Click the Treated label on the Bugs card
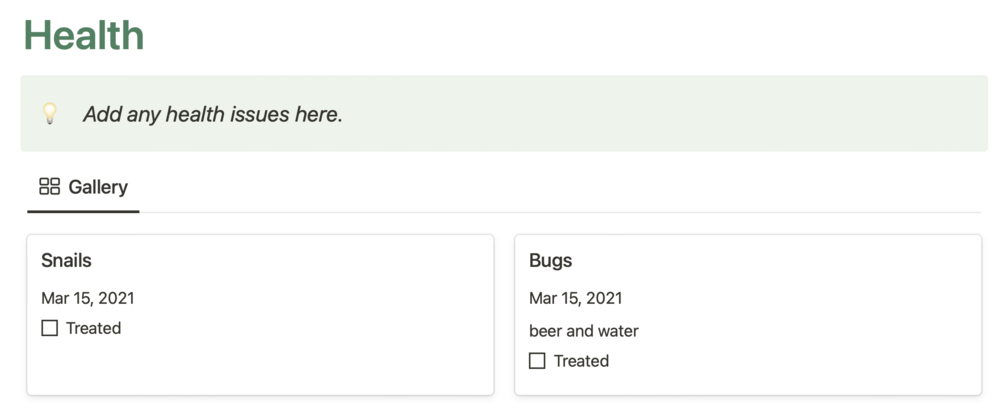Screen dimensions: 1005x409 point(582,361)
